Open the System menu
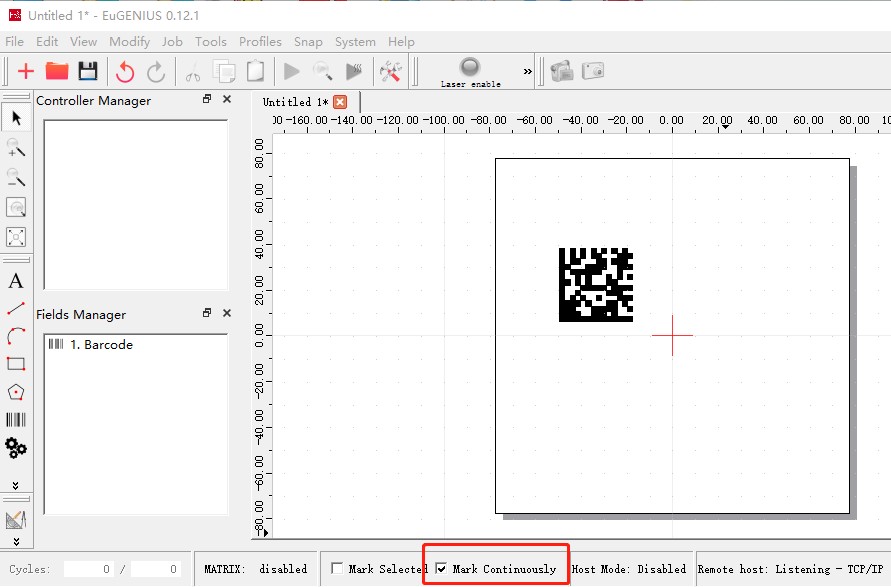Screen dimensions: 891x587 click(355, 41)
